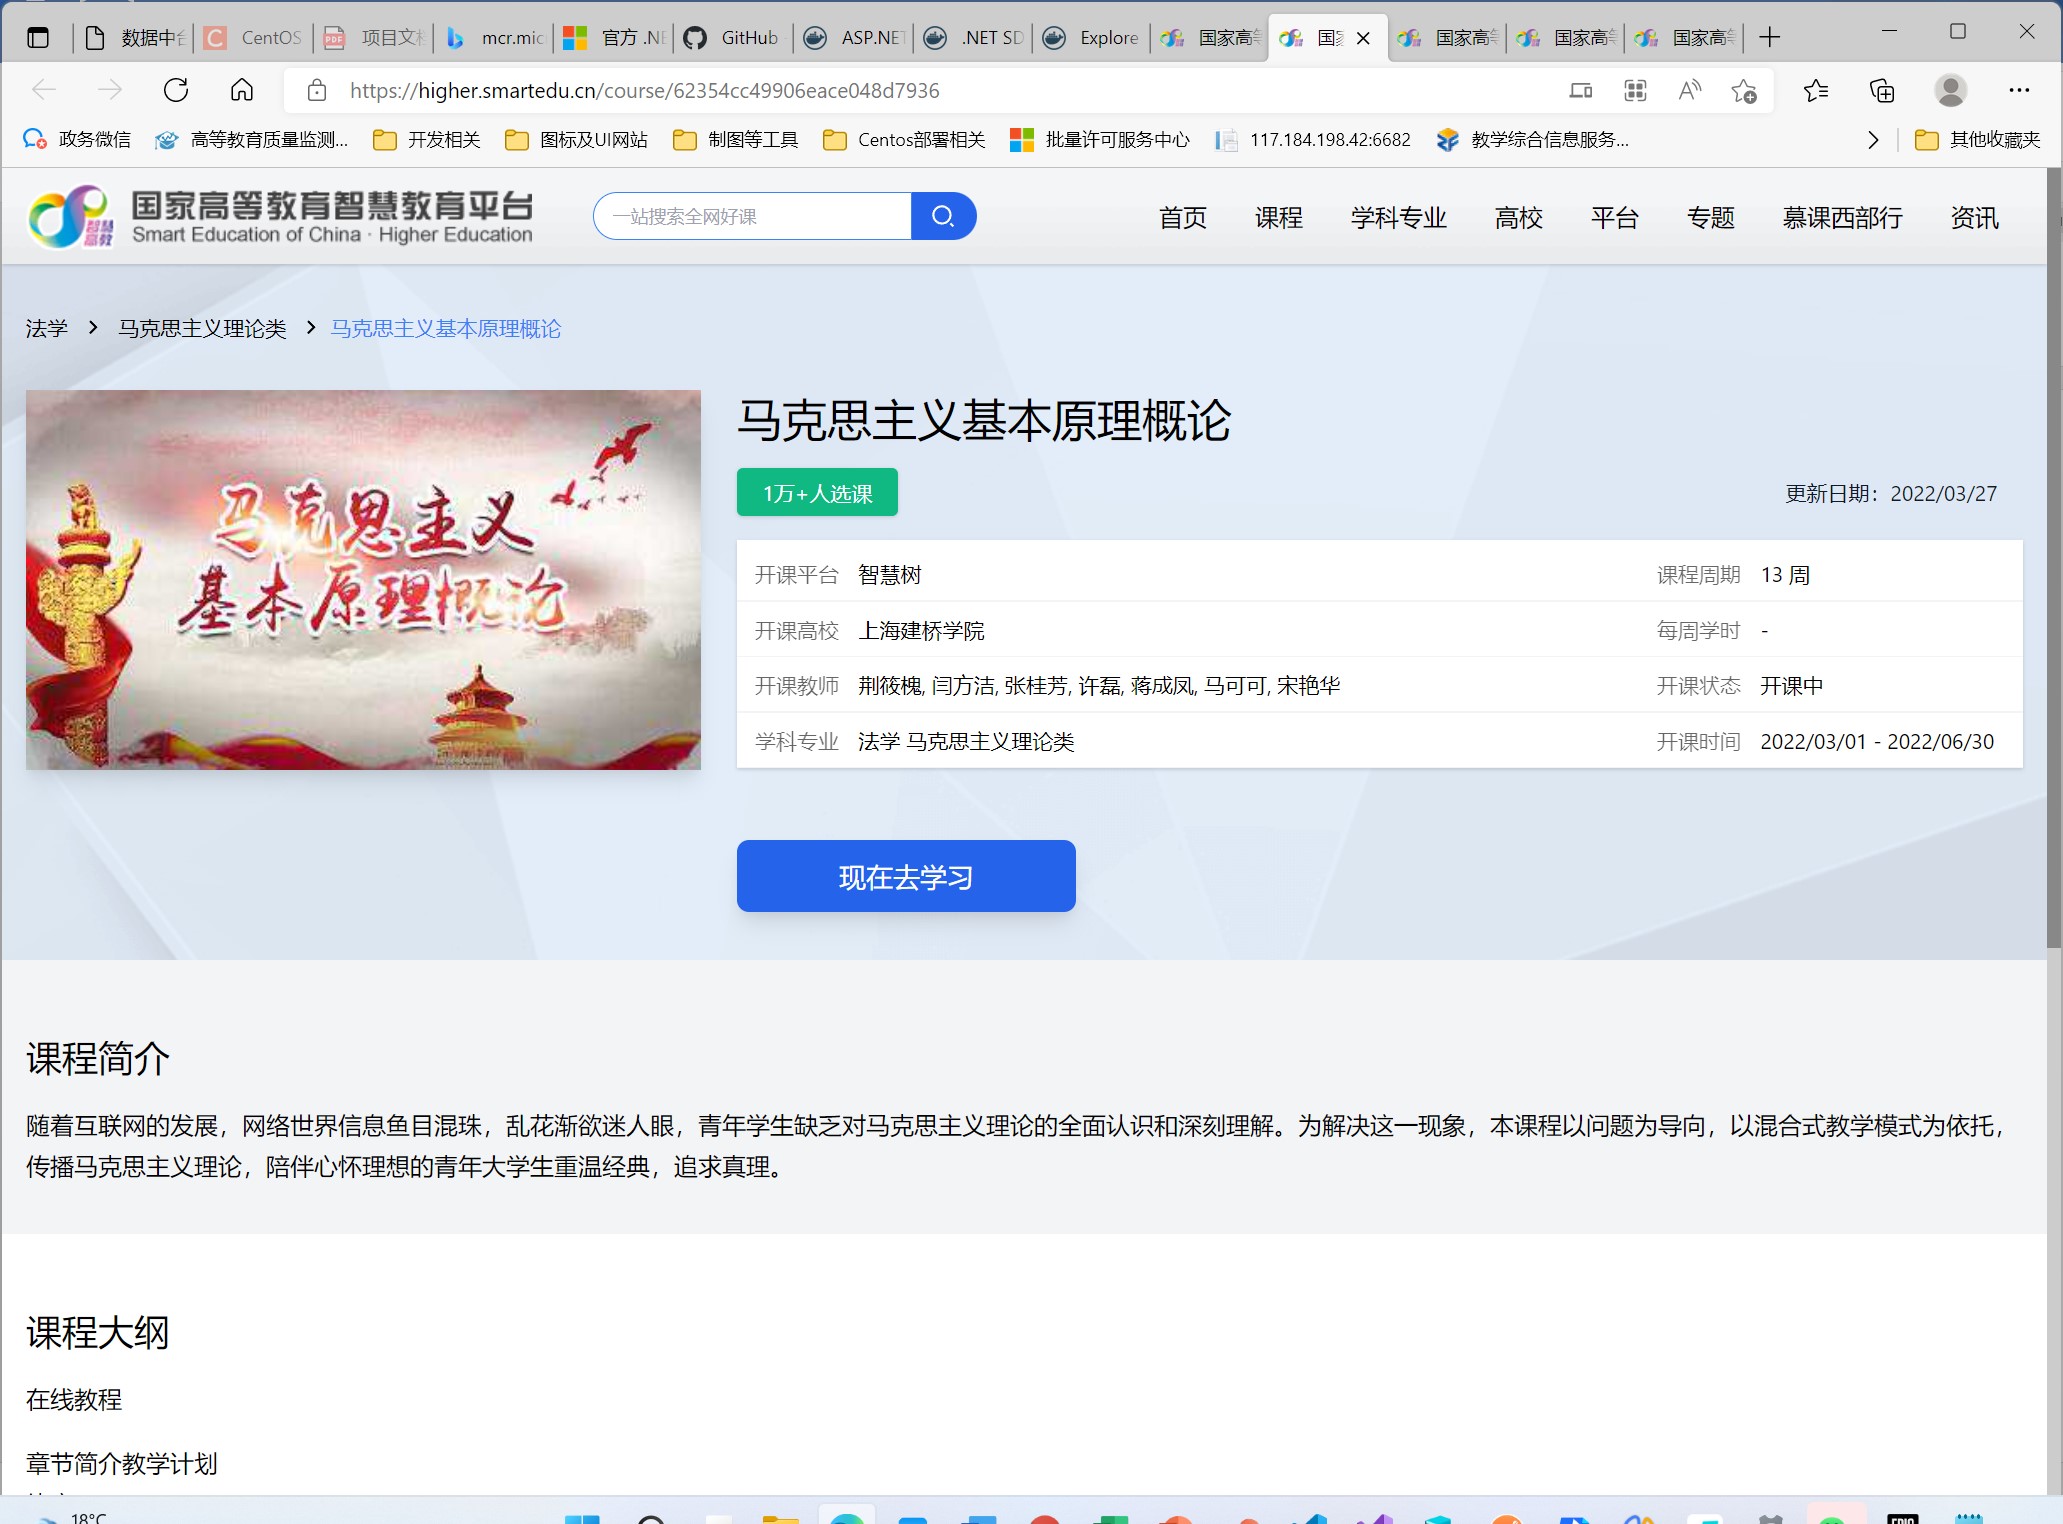The image size is (2063, 1524).
Task: Open 马克思主义理论类 breadcrumb link
Action: (x=202, y=328)
